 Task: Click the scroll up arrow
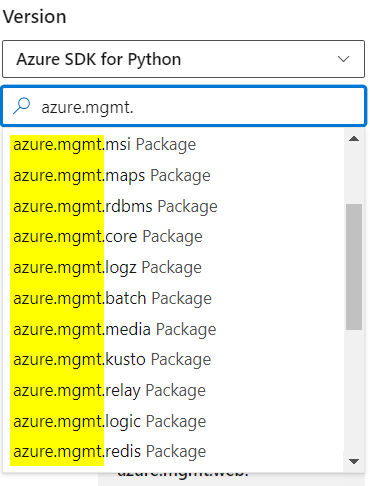coord(354,139)
